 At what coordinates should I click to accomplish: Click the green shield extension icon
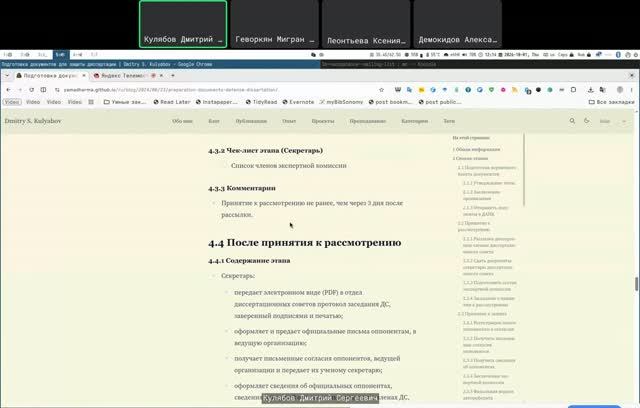[491, 90]
